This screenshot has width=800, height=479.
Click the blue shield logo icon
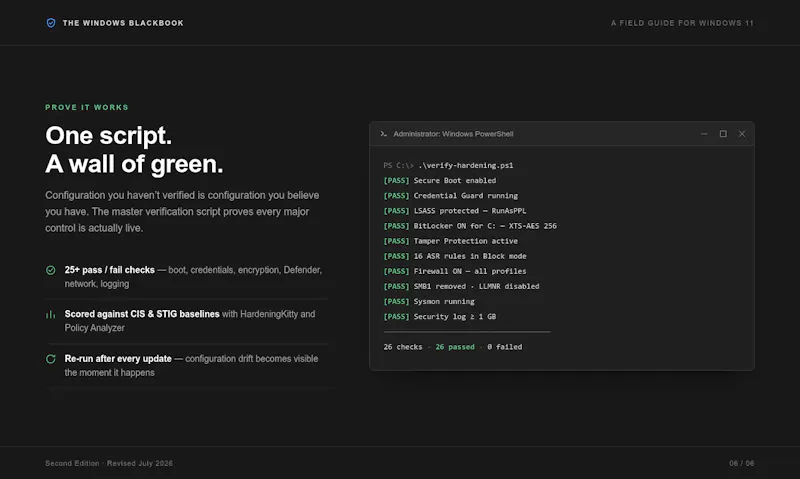point(51,23)
